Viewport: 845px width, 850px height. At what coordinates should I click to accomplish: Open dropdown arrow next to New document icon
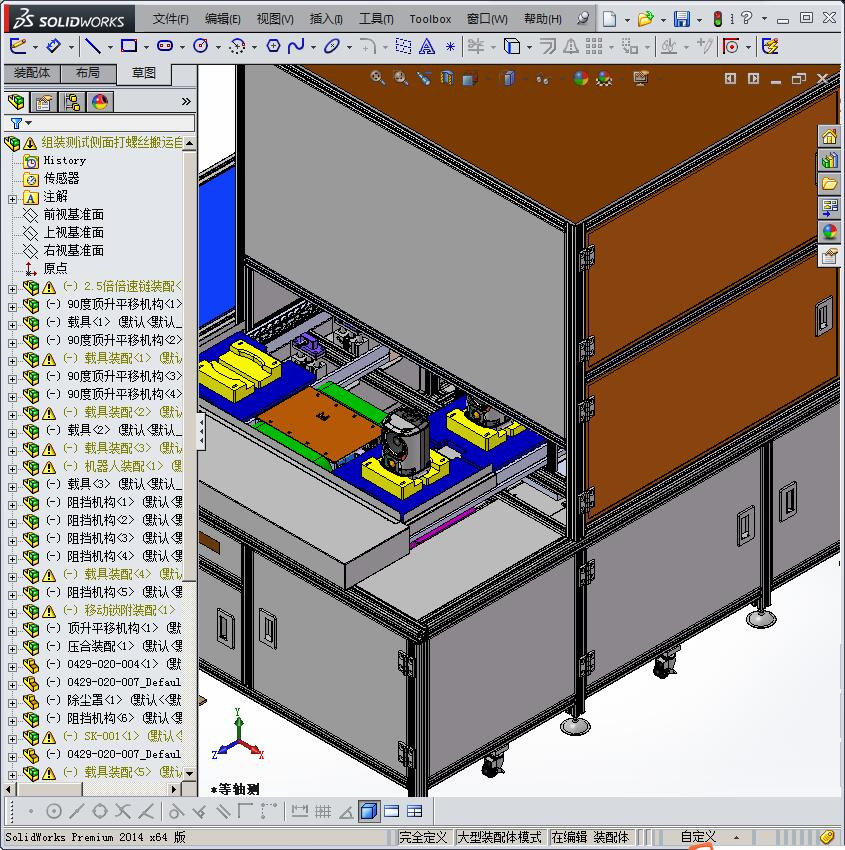point(627,20)
